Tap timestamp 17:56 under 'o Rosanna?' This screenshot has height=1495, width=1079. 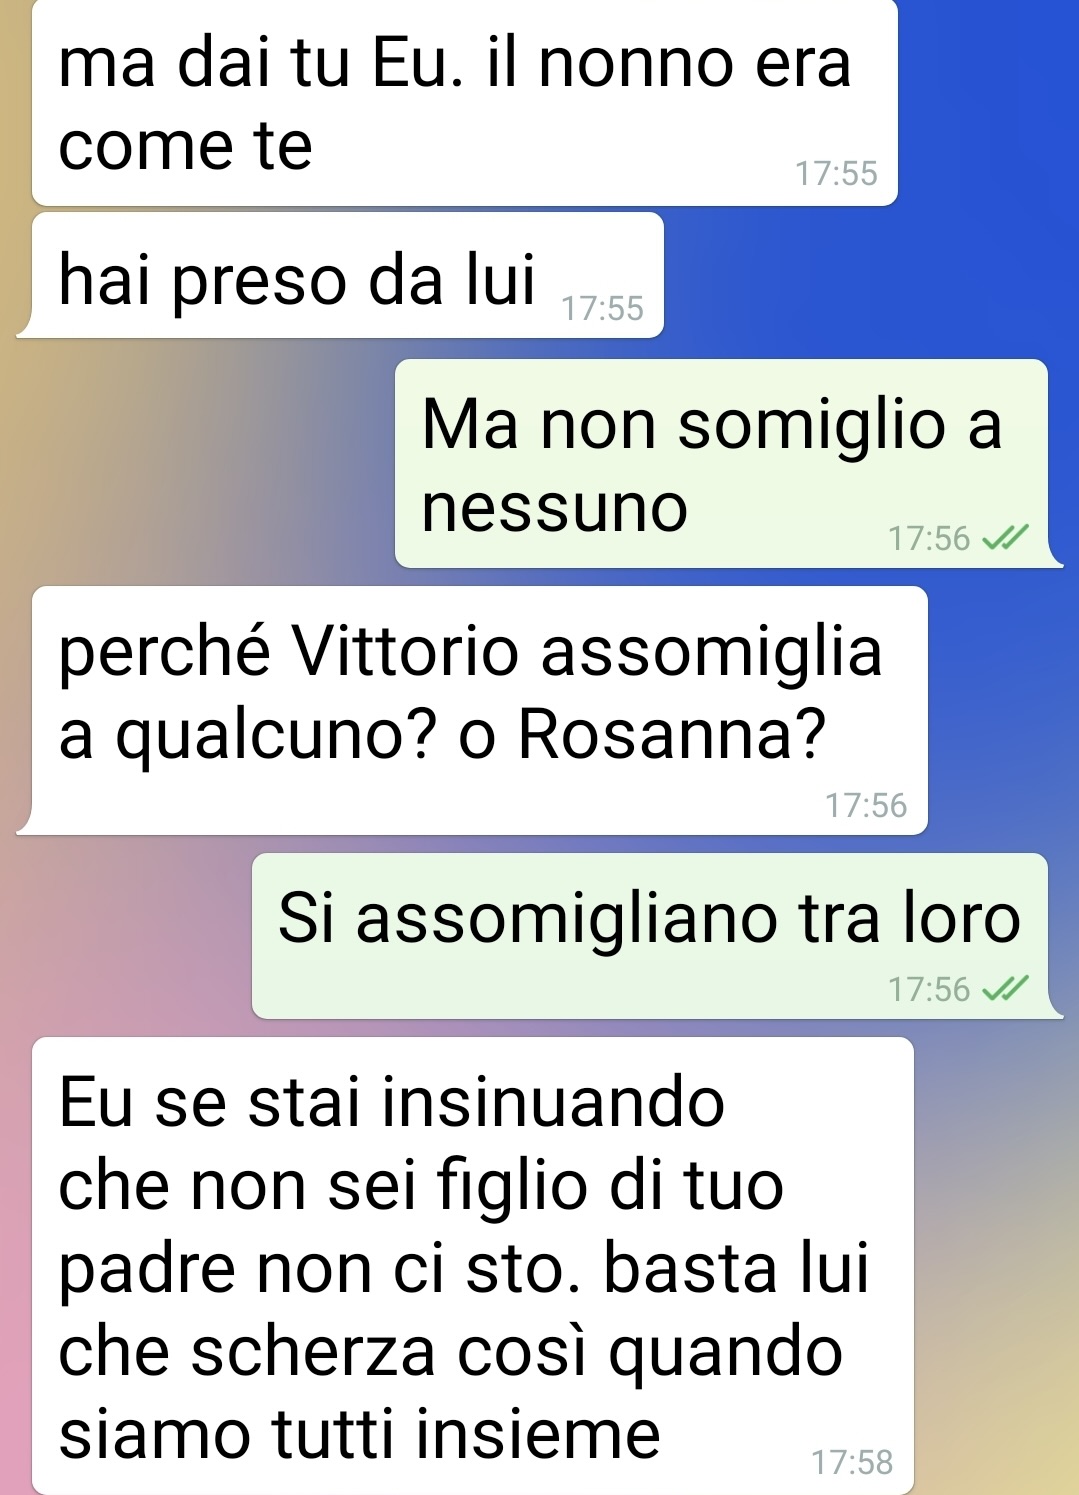(x=866, y=805)
